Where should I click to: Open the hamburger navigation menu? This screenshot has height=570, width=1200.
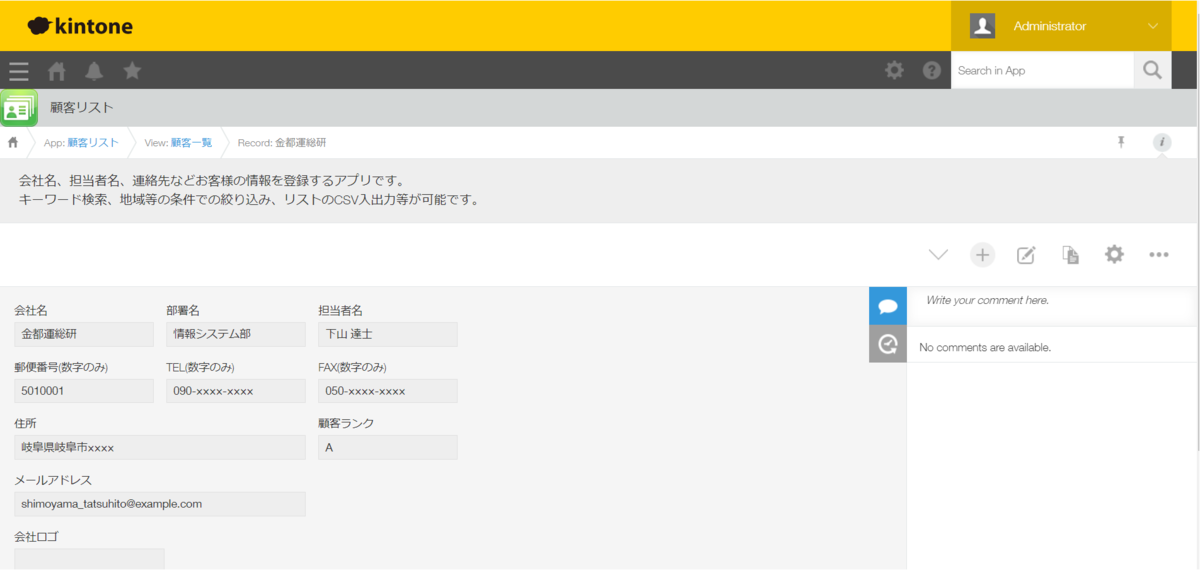[19, 71]
